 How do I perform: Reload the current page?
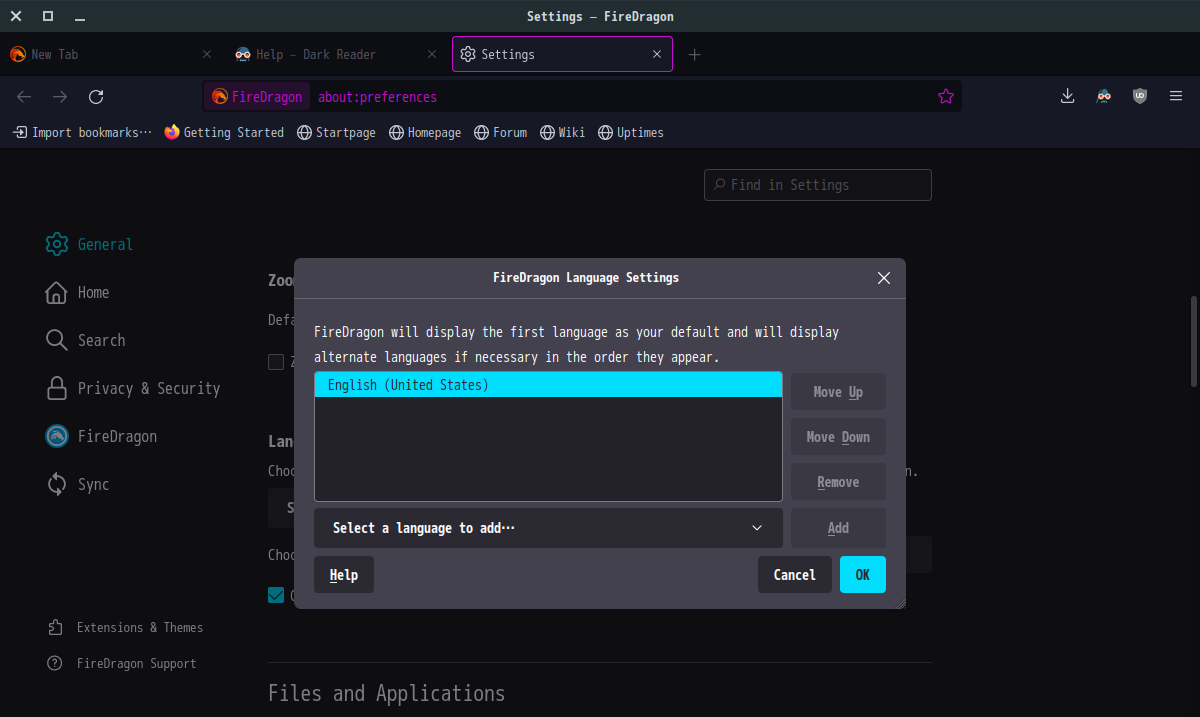[96, 97]
